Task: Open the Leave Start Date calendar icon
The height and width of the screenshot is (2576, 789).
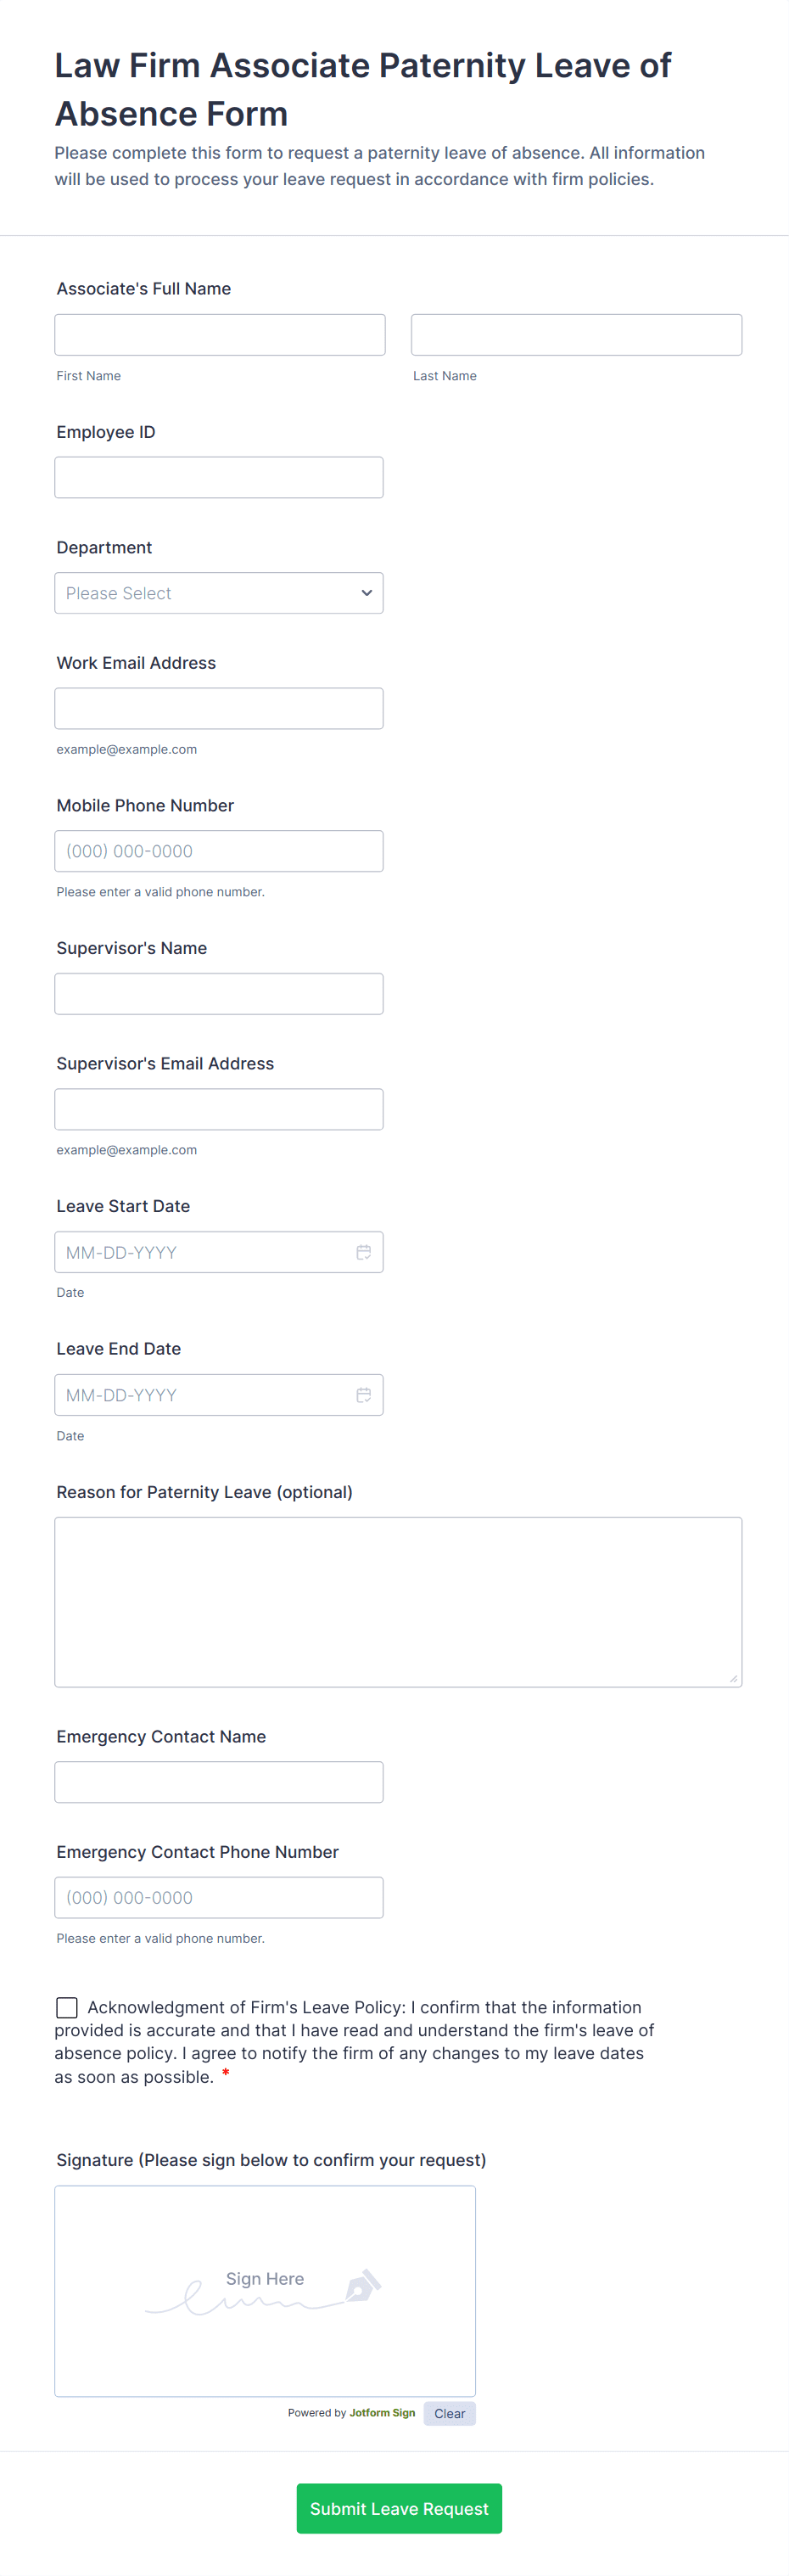Action: [x=363, y=1252]
